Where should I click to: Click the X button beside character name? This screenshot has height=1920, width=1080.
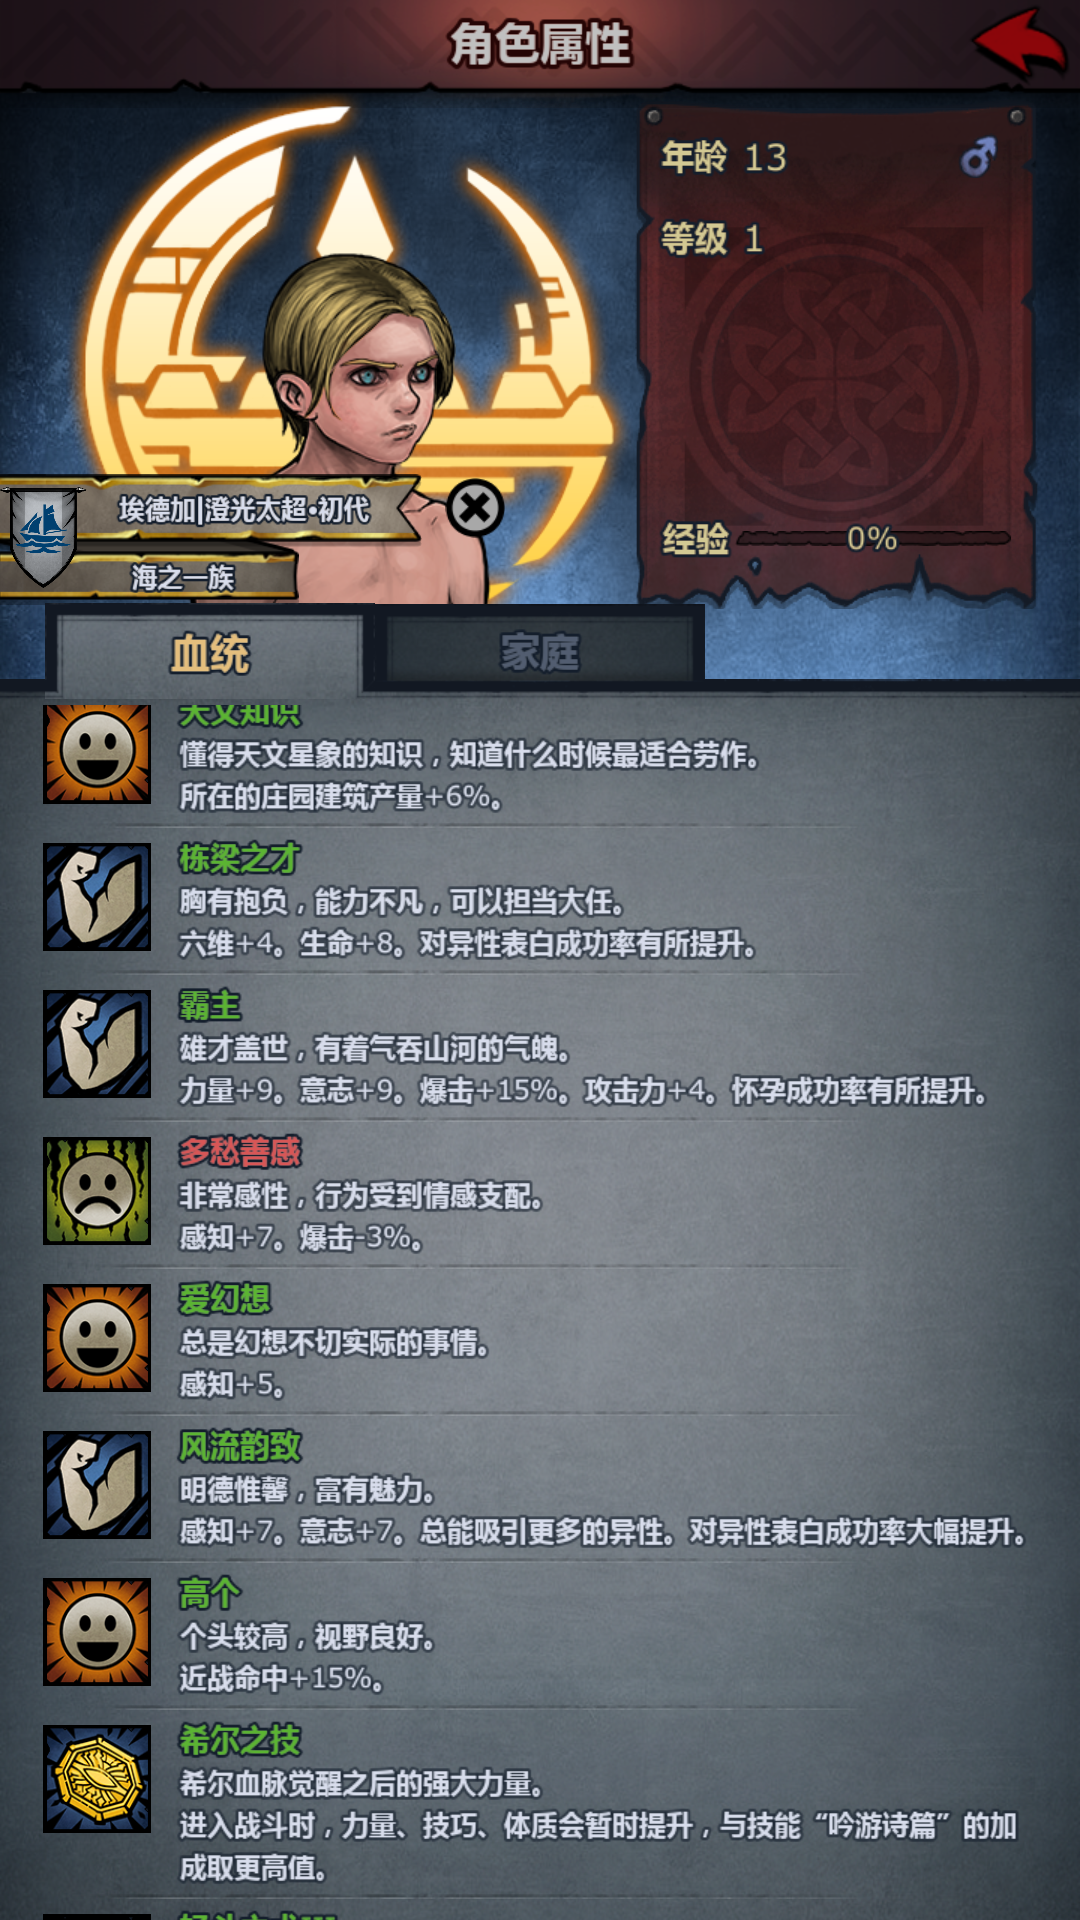475,508
